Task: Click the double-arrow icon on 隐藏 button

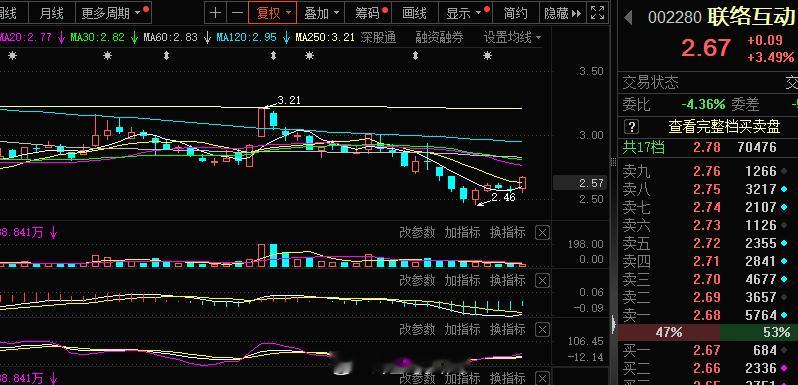Action: pyautogui.click(x=577, y=13)
